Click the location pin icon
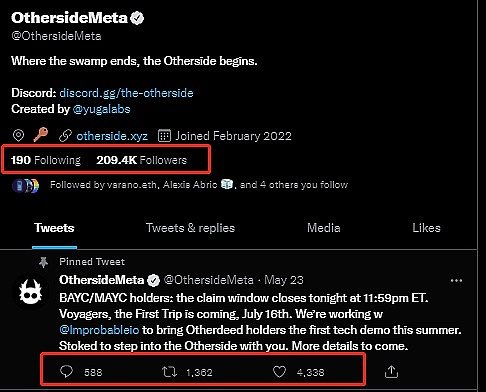This screenshot has width=486, height=392. point(18,135)
